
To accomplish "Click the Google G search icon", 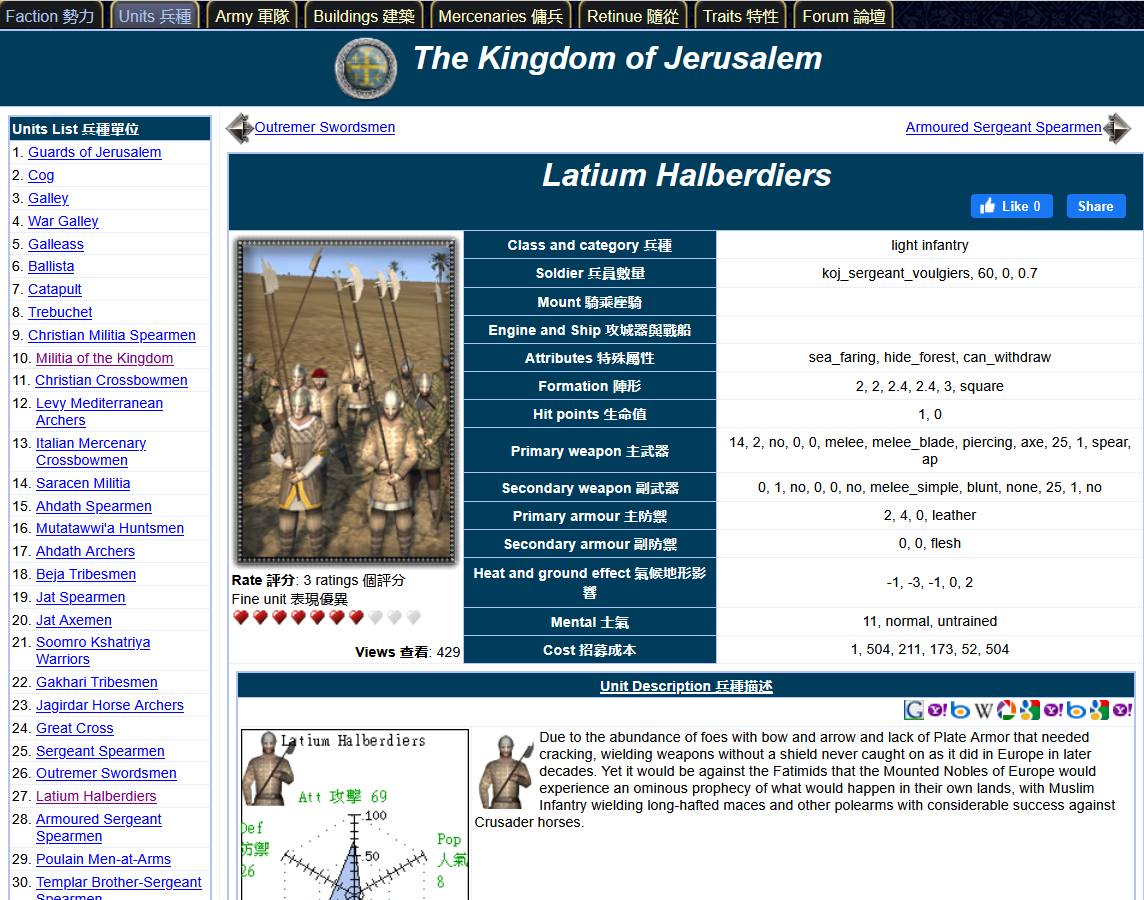I will click(x=913, y=710).
